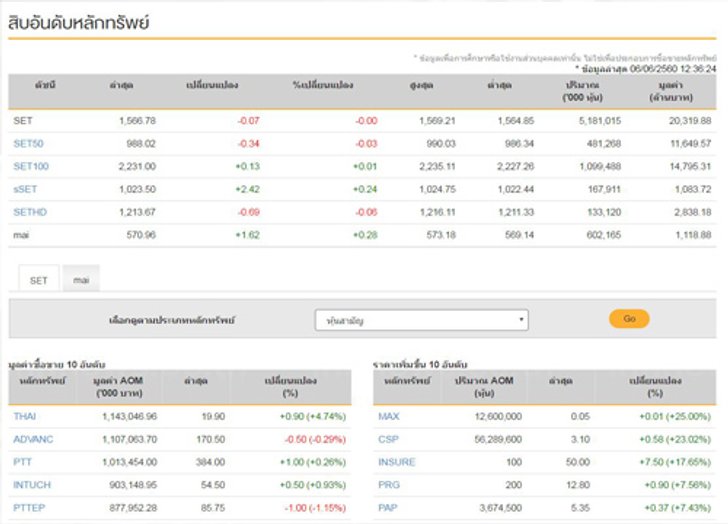Select PTTEP change -1.00 (-1.15%)
The image size is (728, 524).
click(315, 508)
